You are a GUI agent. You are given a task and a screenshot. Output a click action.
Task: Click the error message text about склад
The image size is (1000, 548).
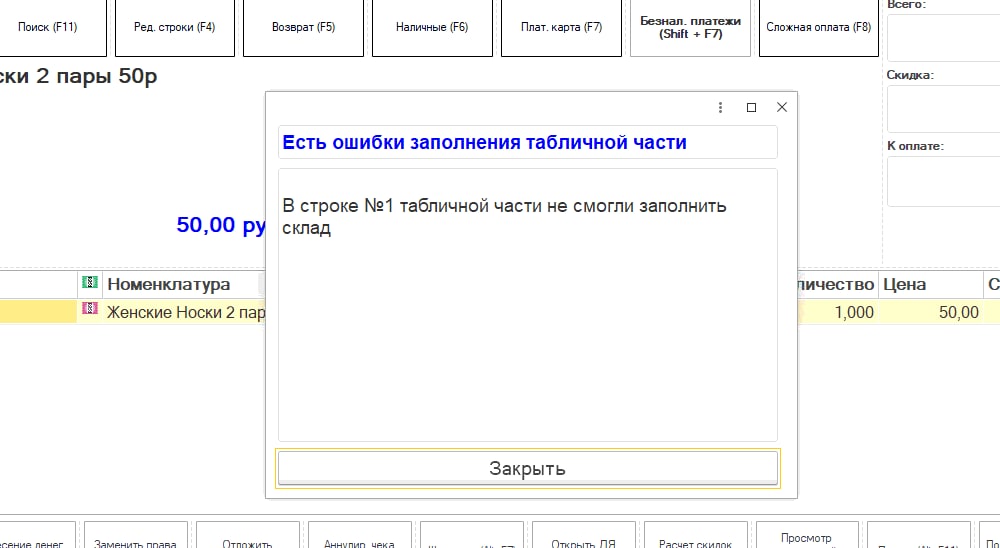[504, 217]
